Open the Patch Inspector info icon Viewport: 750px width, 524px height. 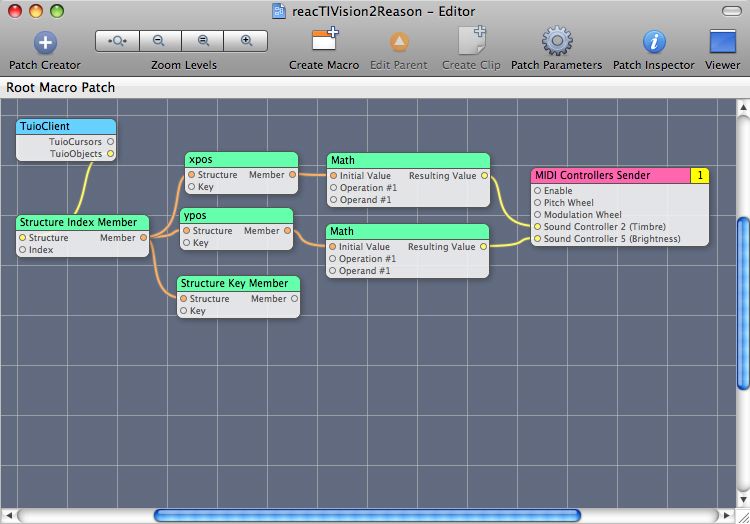(653, 42)
